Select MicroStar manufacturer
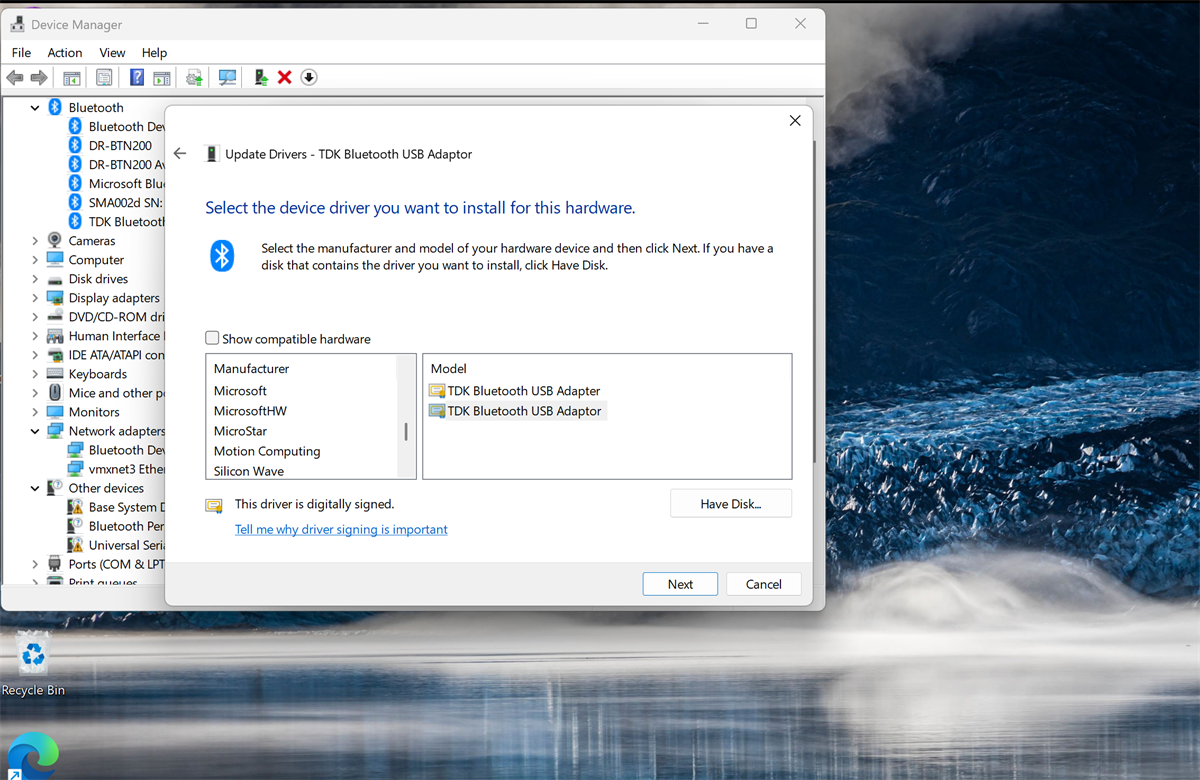The width and height of the screenshot is (1200, 780). point(240,431)
